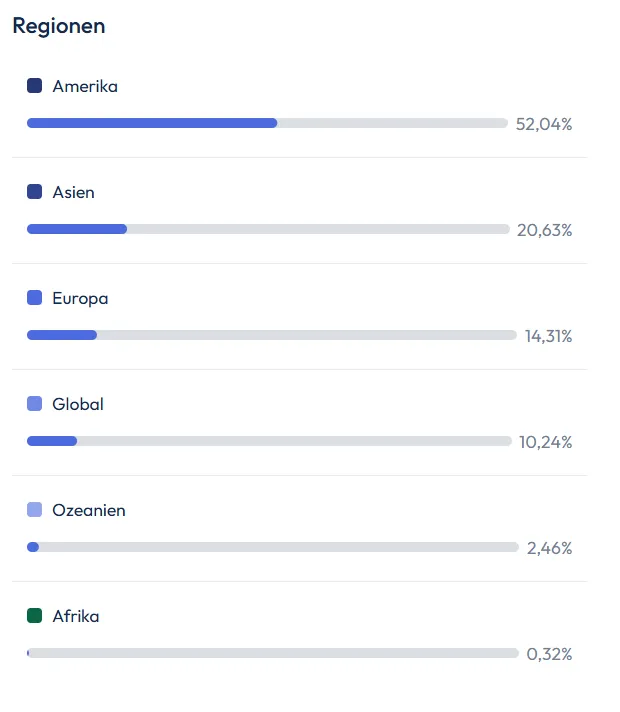Image resolution: width=620 pixels, height=712 pixels.
Task: Select the Afrika region label
Action: [76, 616]
